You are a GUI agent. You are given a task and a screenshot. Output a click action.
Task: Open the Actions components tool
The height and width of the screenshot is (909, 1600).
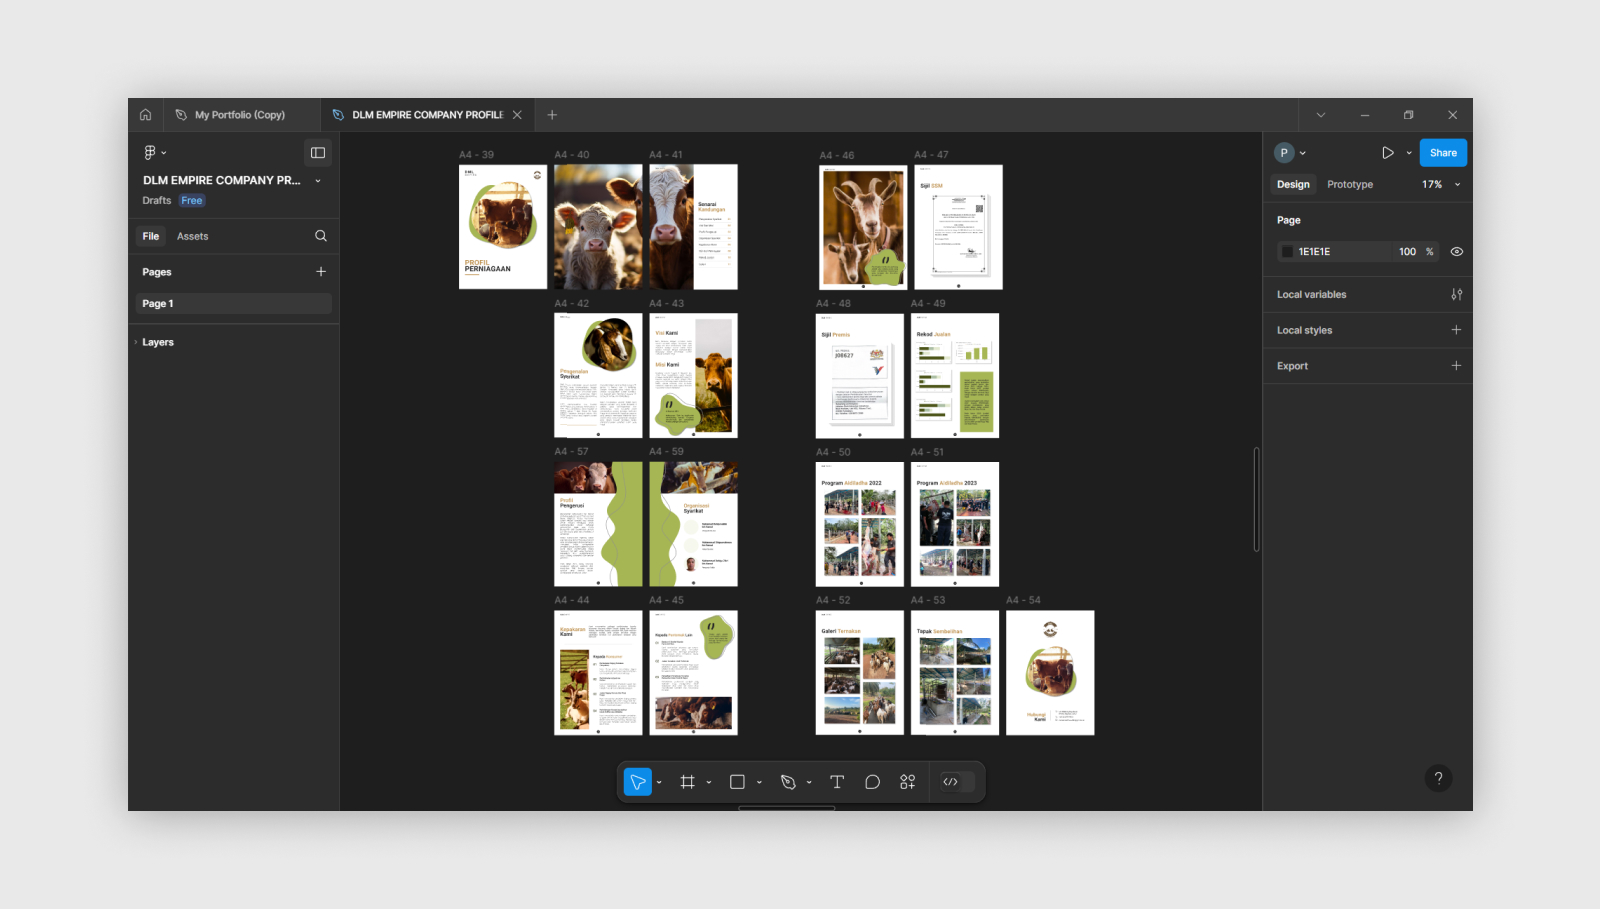tap(907, 782)
